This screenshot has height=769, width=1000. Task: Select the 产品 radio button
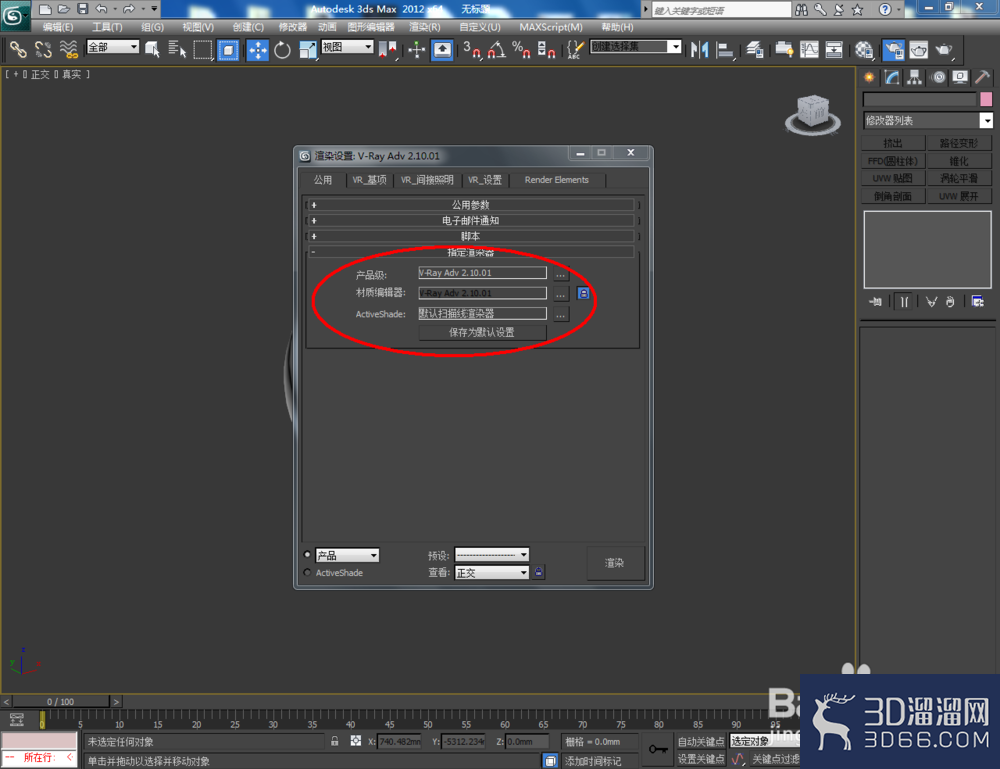307,554
